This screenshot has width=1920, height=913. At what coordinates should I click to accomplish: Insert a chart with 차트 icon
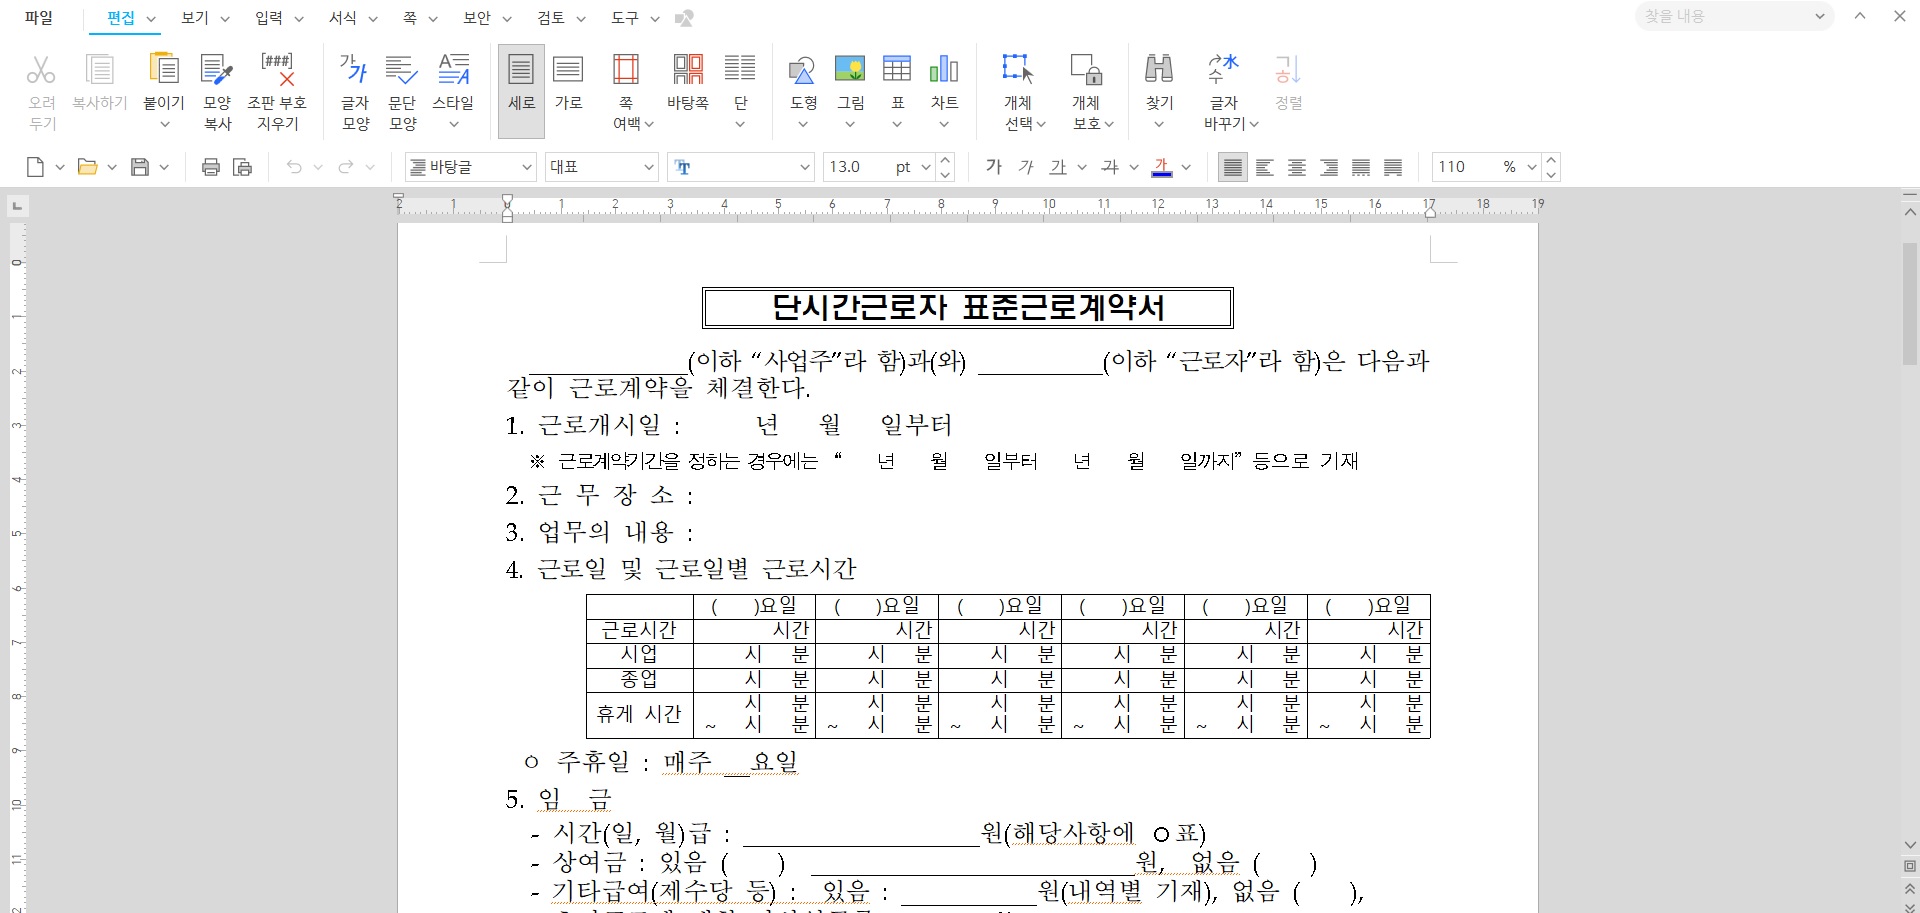tap(944, 70)
